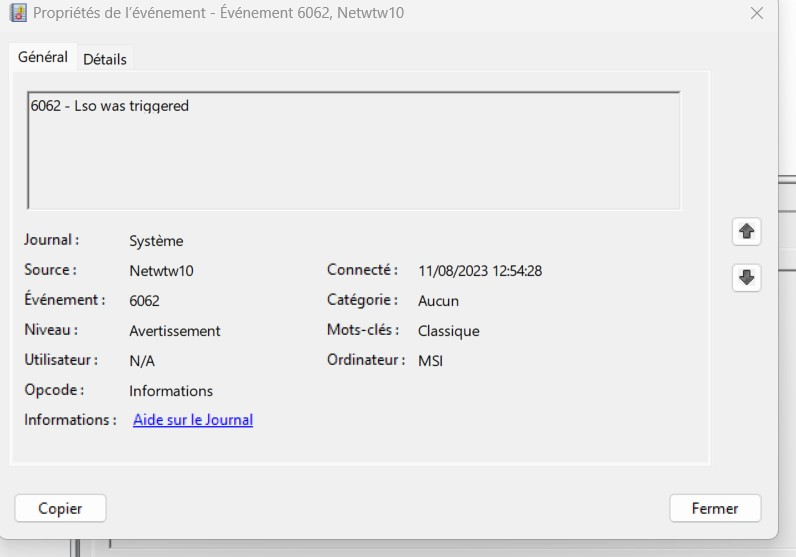Viewport: 796px width, 557px height.
Task: Click the '6062 - Lso was triggered' text
Action: click(x=110, y=106)
